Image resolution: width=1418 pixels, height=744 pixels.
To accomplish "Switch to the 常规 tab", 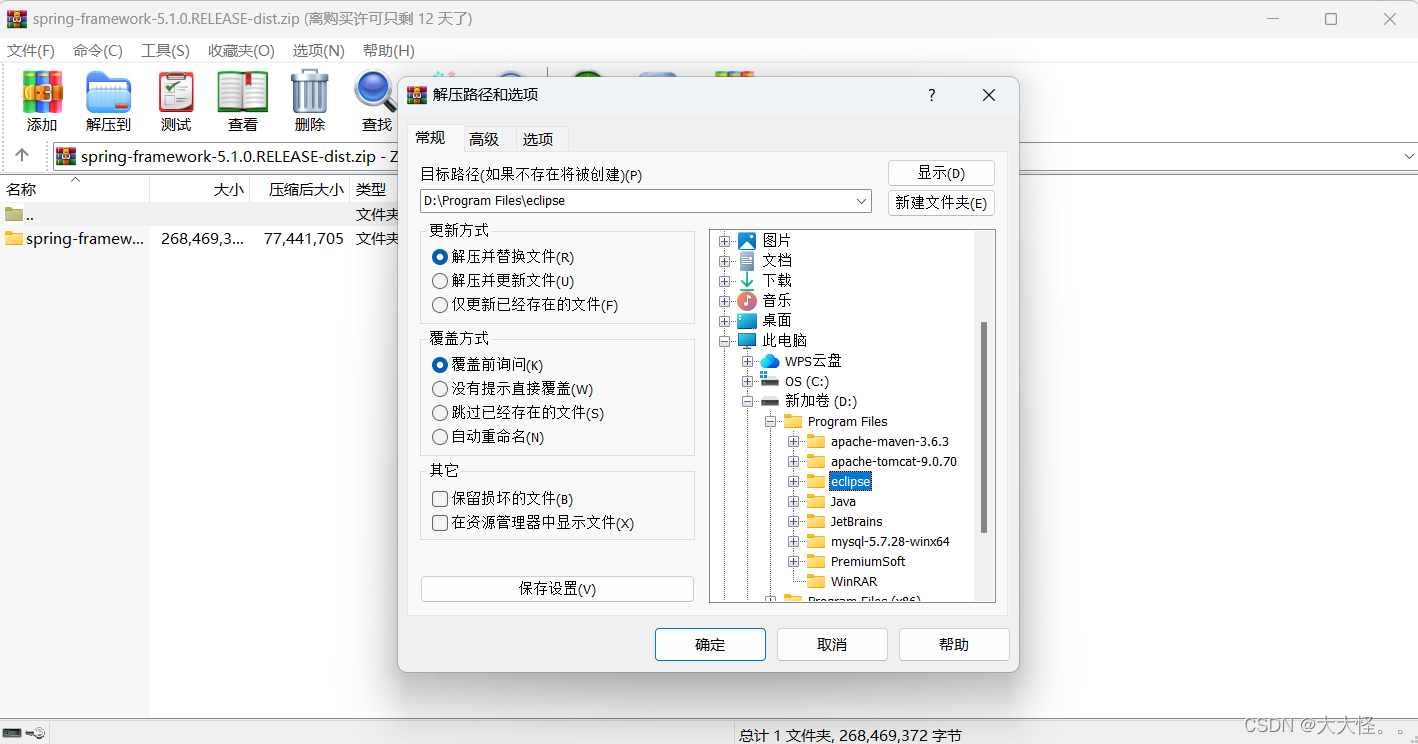I will [431, 137].
